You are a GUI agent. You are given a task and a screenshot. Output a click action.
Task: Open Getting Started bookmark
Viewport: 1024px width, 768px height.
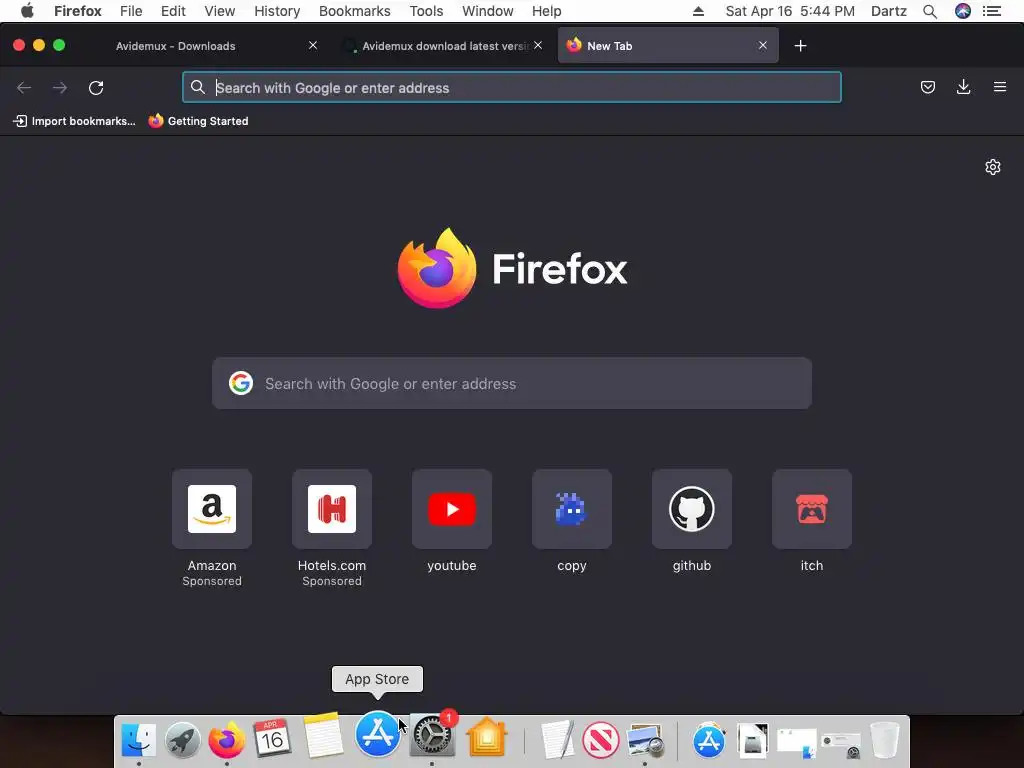[x=199, y=121]
